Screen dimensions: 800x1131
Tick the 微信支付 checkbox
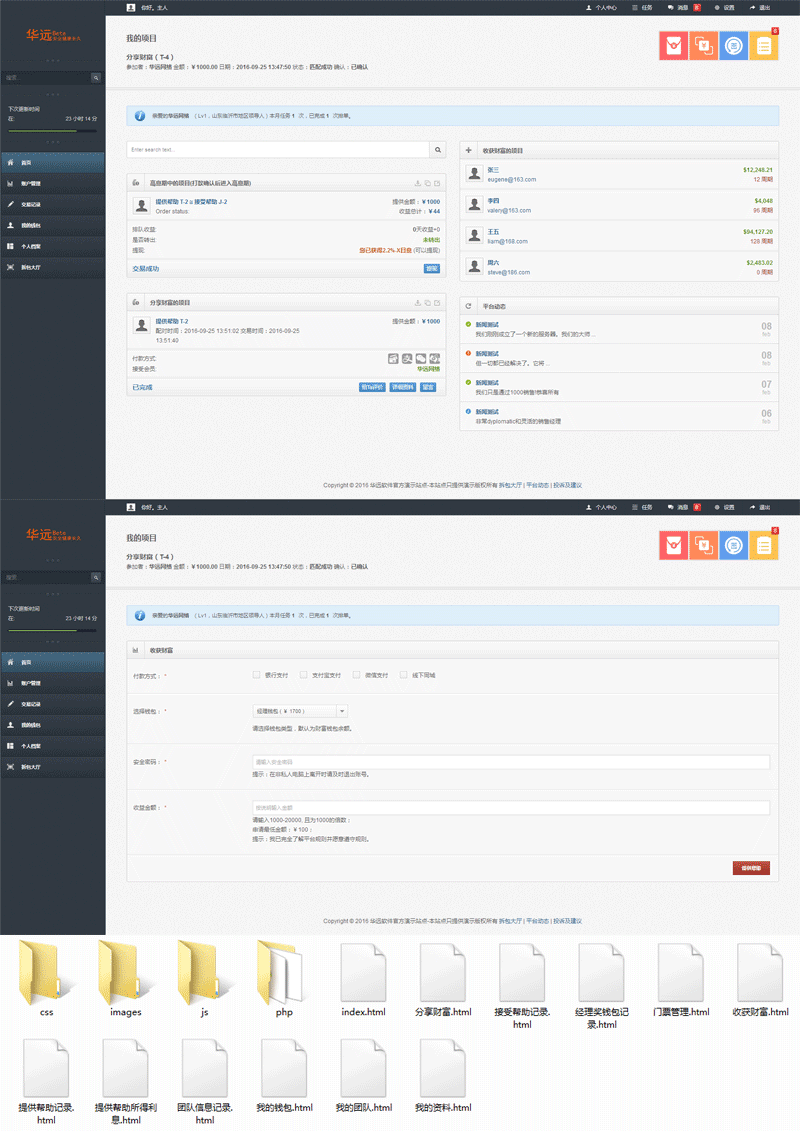click(x=356, y=675)
